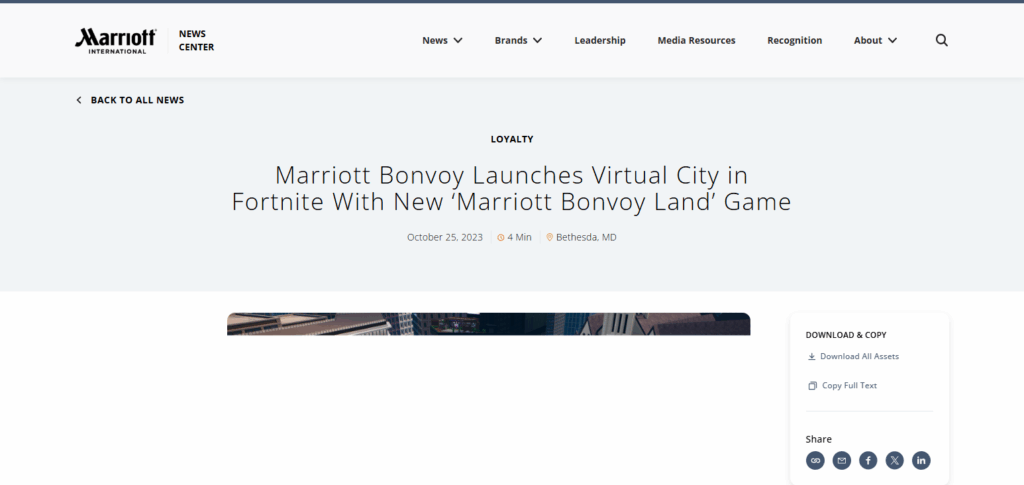The width and height of the screenshot is (1024, 485).
Task: Click Copy Full Text link
Action: point(849,386)
